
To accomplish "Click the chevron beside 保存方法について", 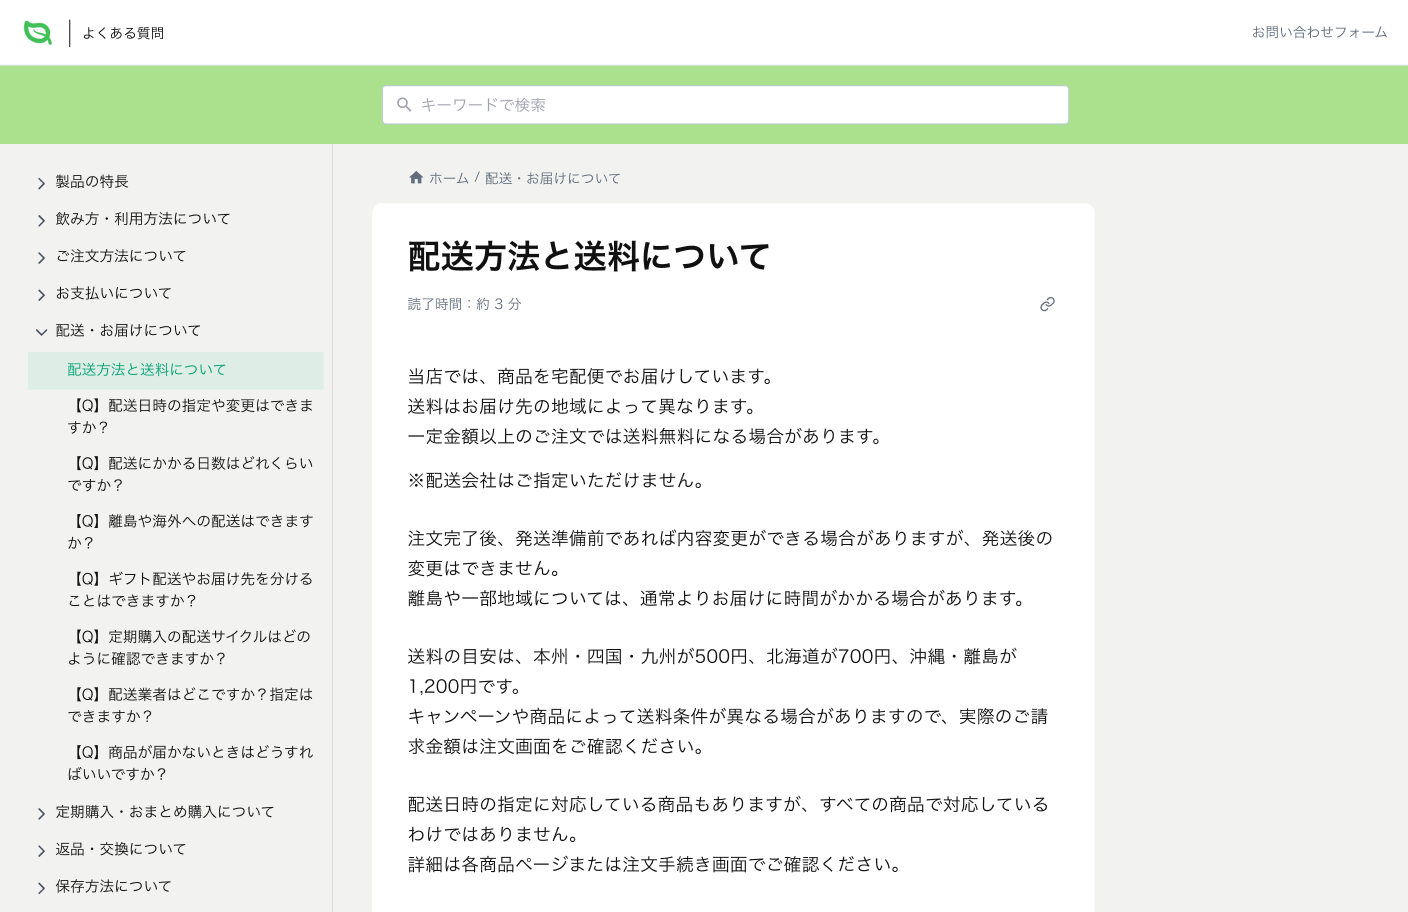I will [41, 887].
